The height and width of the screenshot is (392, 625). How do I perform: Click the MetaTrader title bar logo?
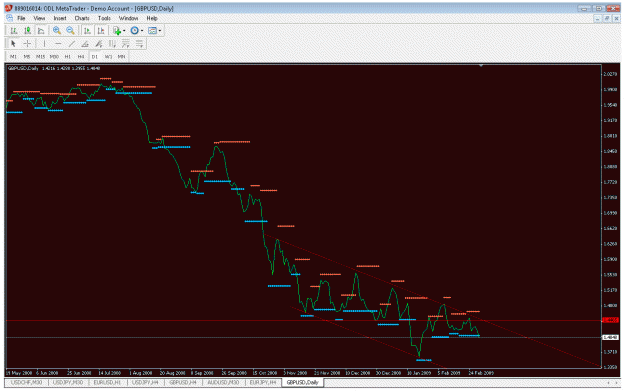click(x=9, y=8)
